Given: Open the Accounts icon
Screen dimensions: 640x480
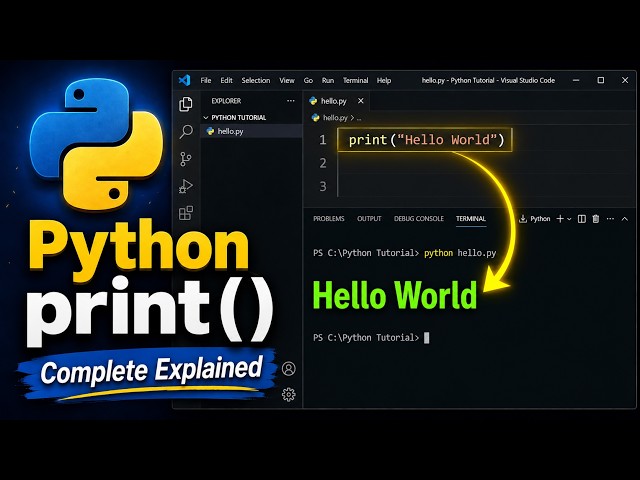Looking at the screenshot, I should point(289,369).
